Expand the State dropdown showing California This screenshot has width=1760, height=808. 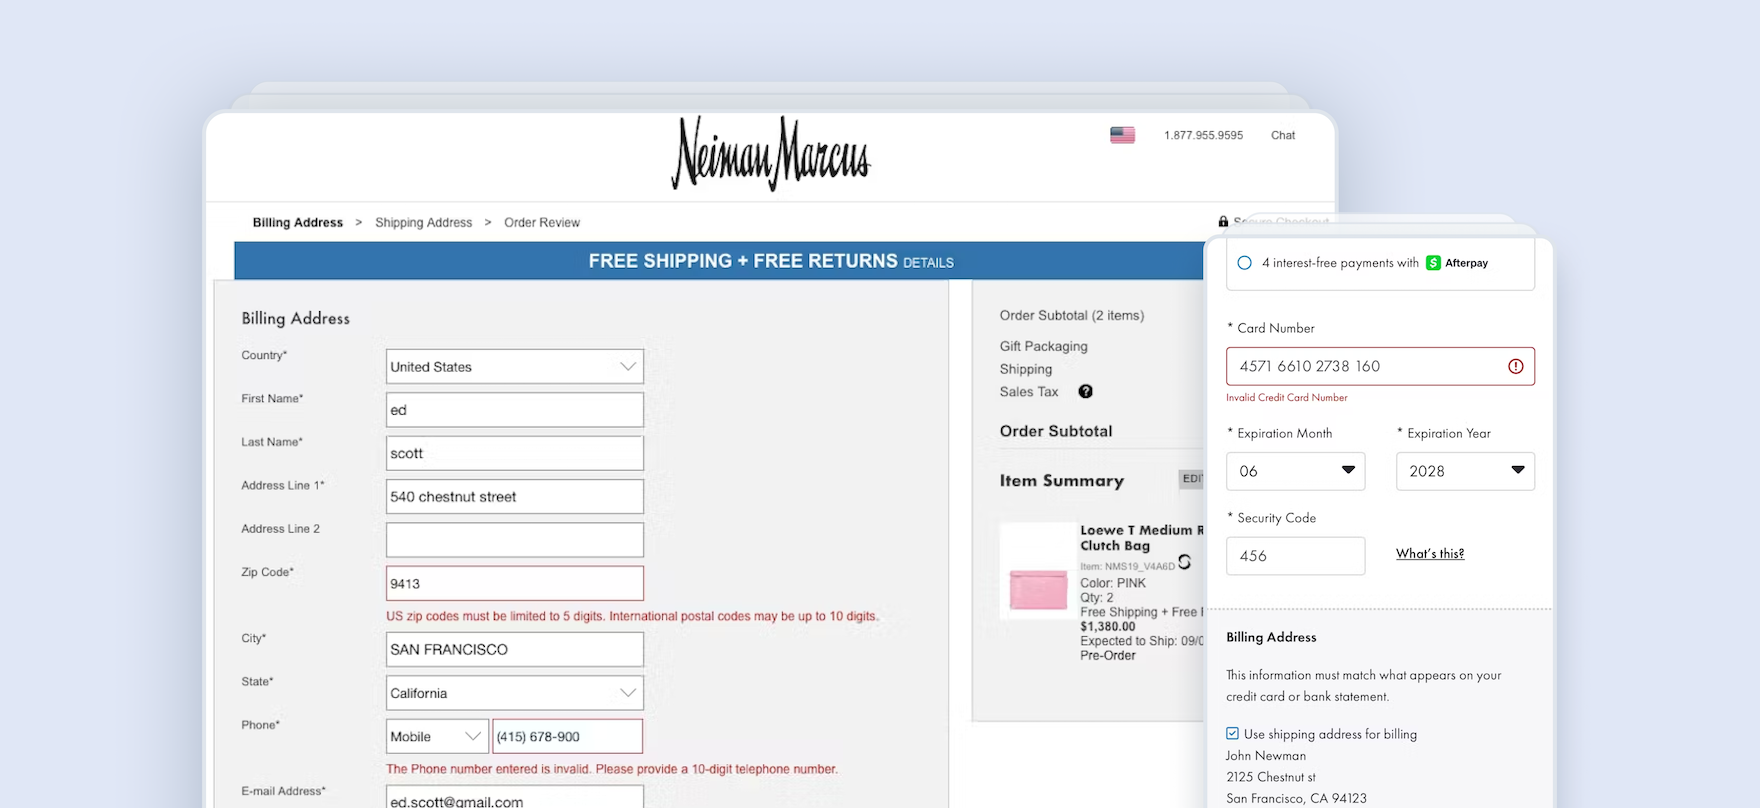[x=514, y=693]
